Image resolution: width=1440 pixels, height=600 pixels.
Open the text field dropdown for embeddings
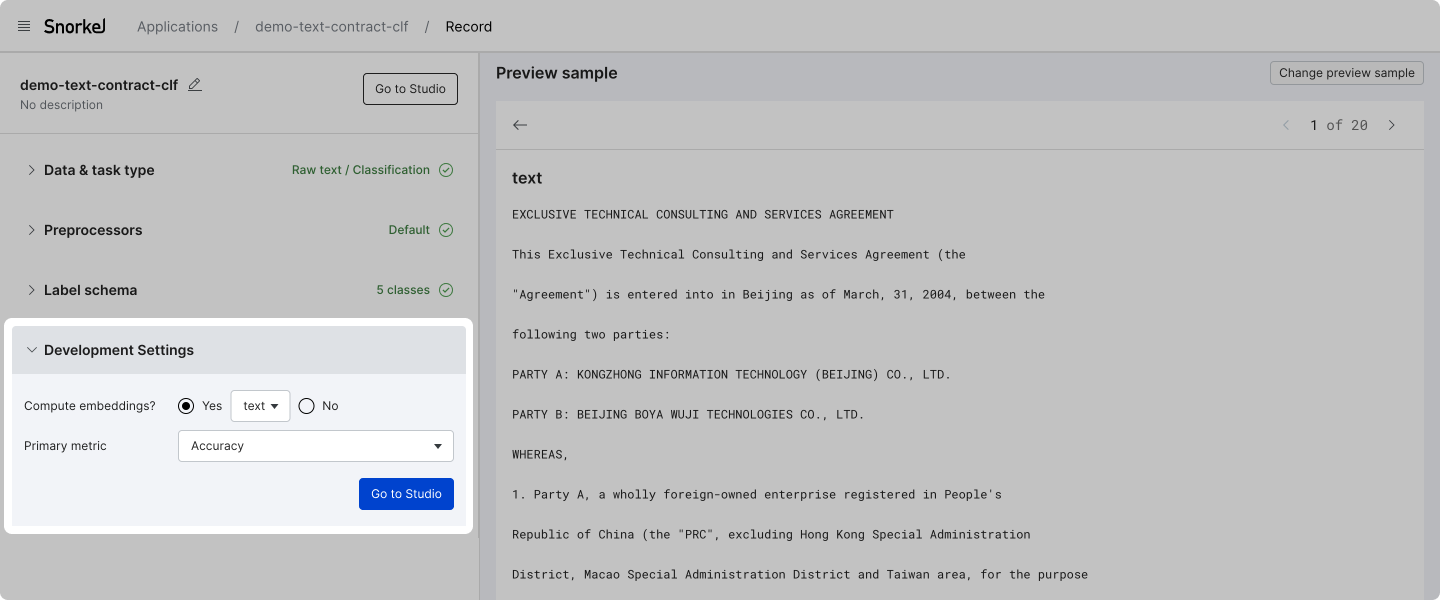260,406
